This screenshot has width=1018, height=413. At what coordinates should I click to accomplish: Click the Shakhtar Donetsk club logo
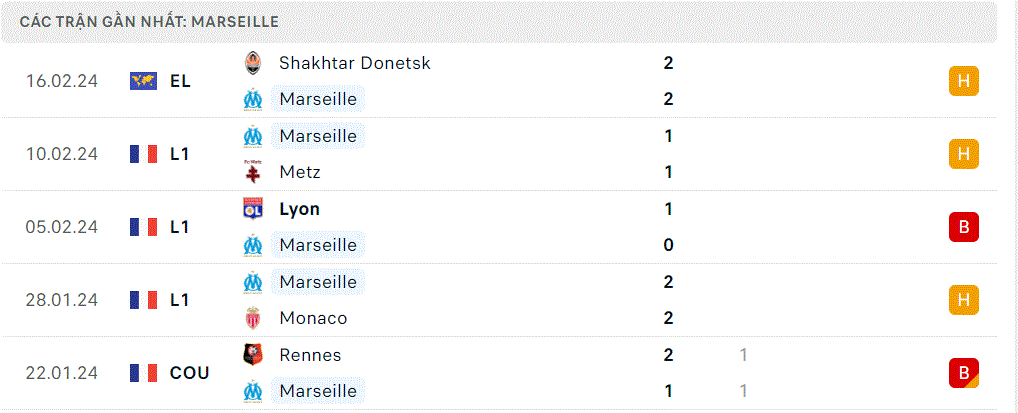coord(253,63)
